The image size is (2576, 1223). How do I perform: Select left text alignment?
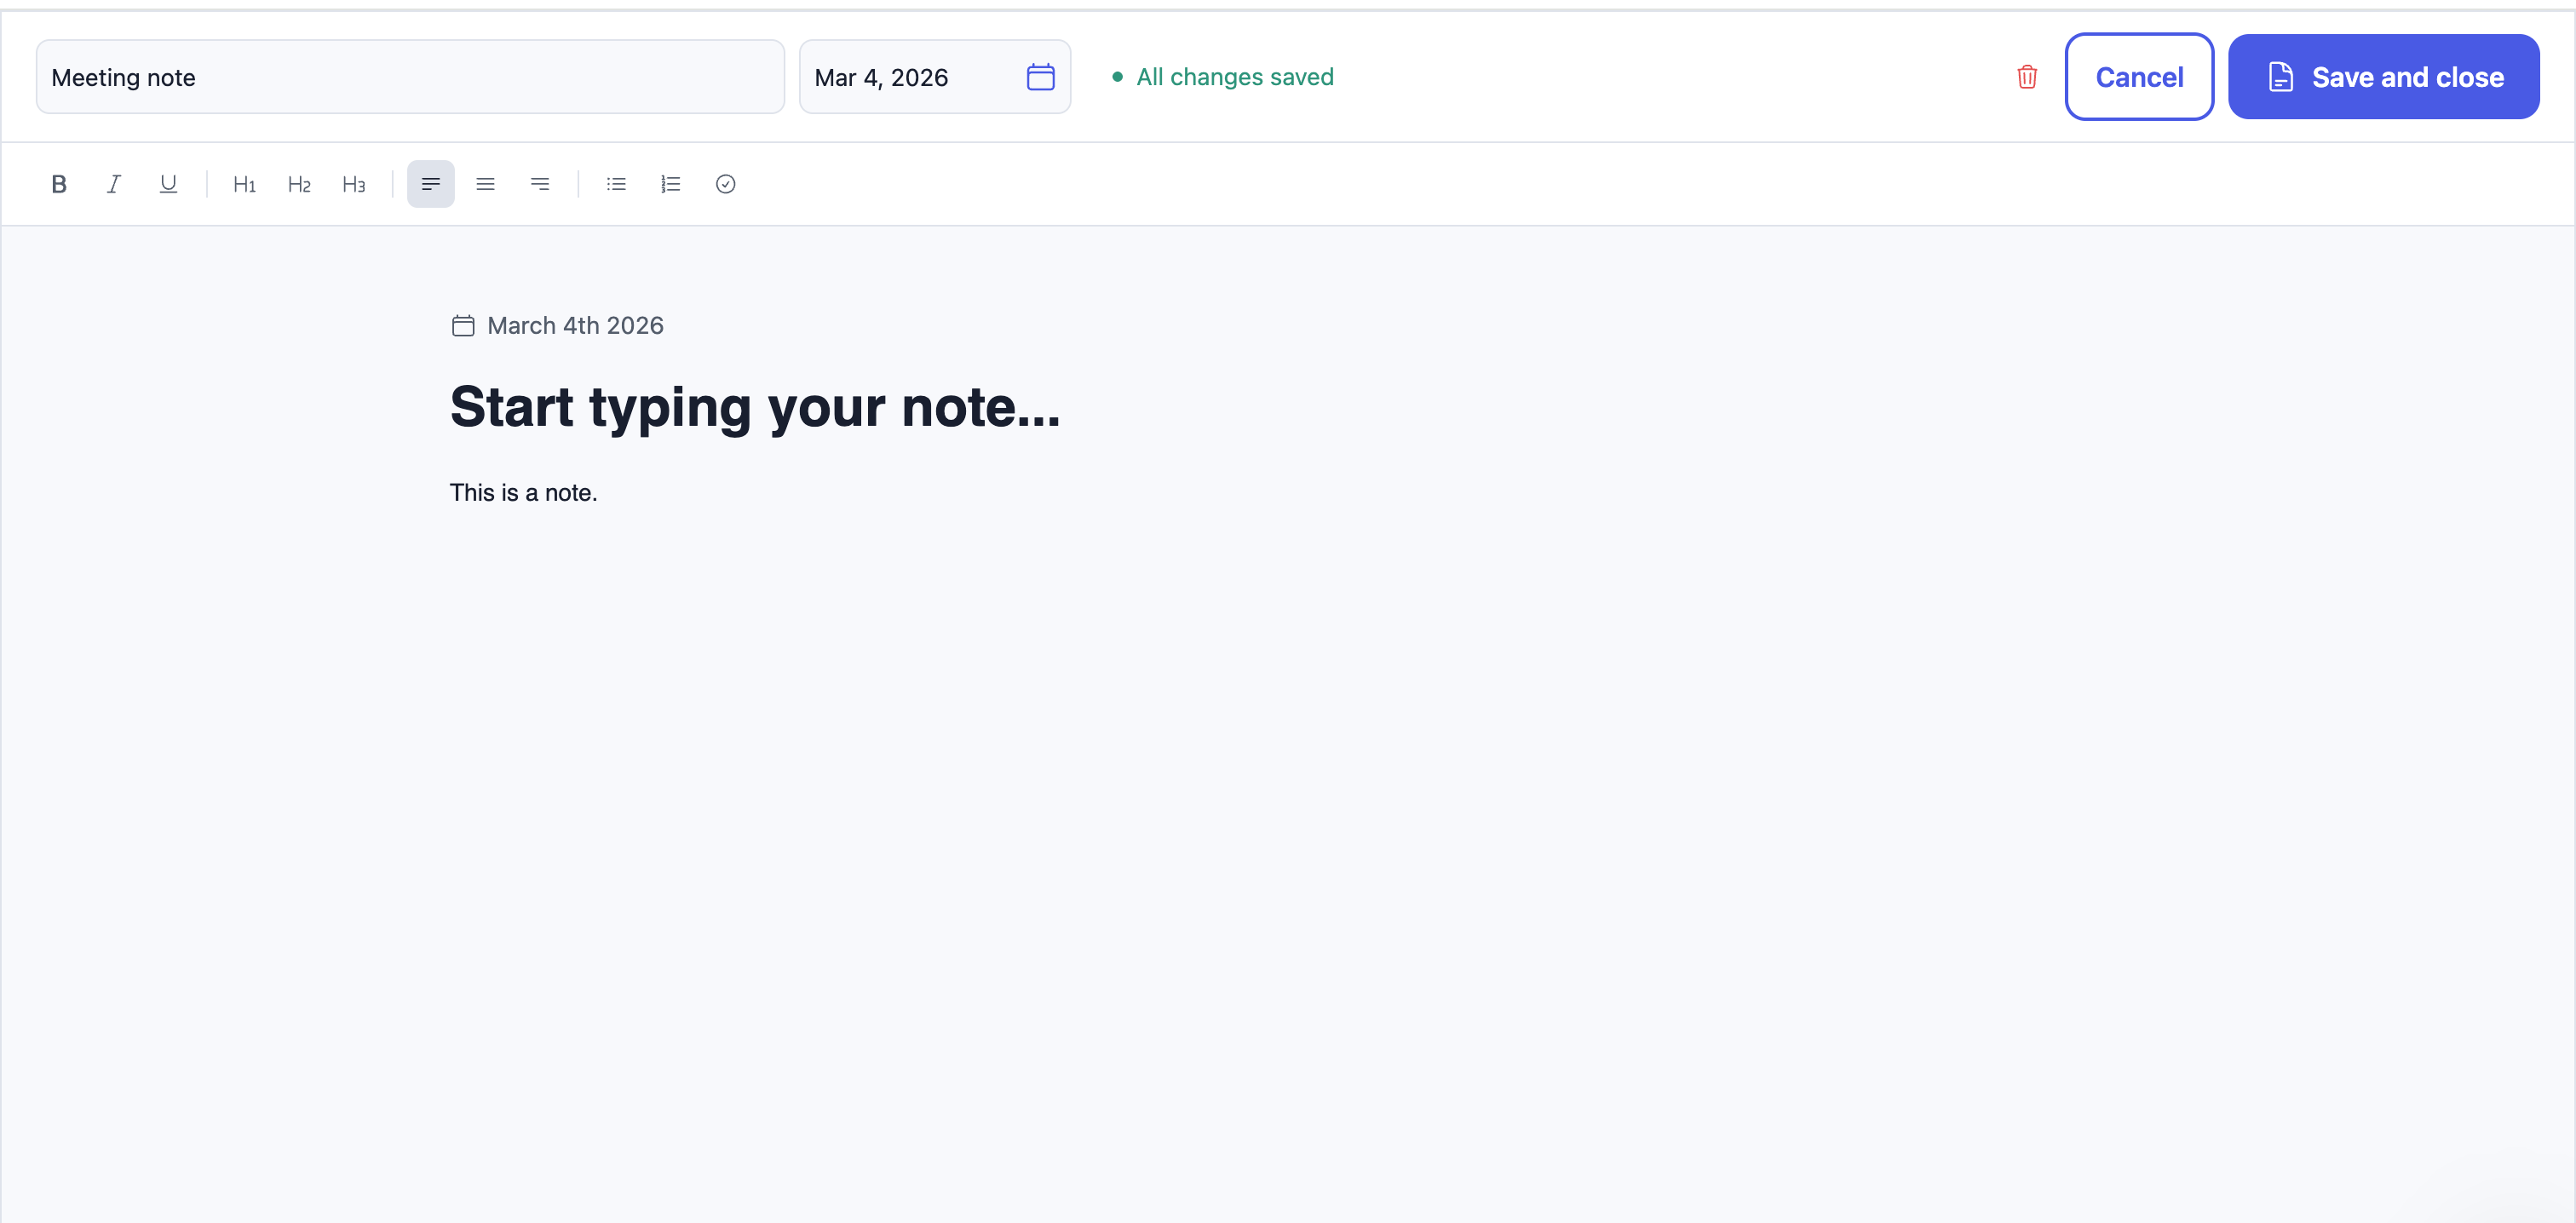[431, 184]
